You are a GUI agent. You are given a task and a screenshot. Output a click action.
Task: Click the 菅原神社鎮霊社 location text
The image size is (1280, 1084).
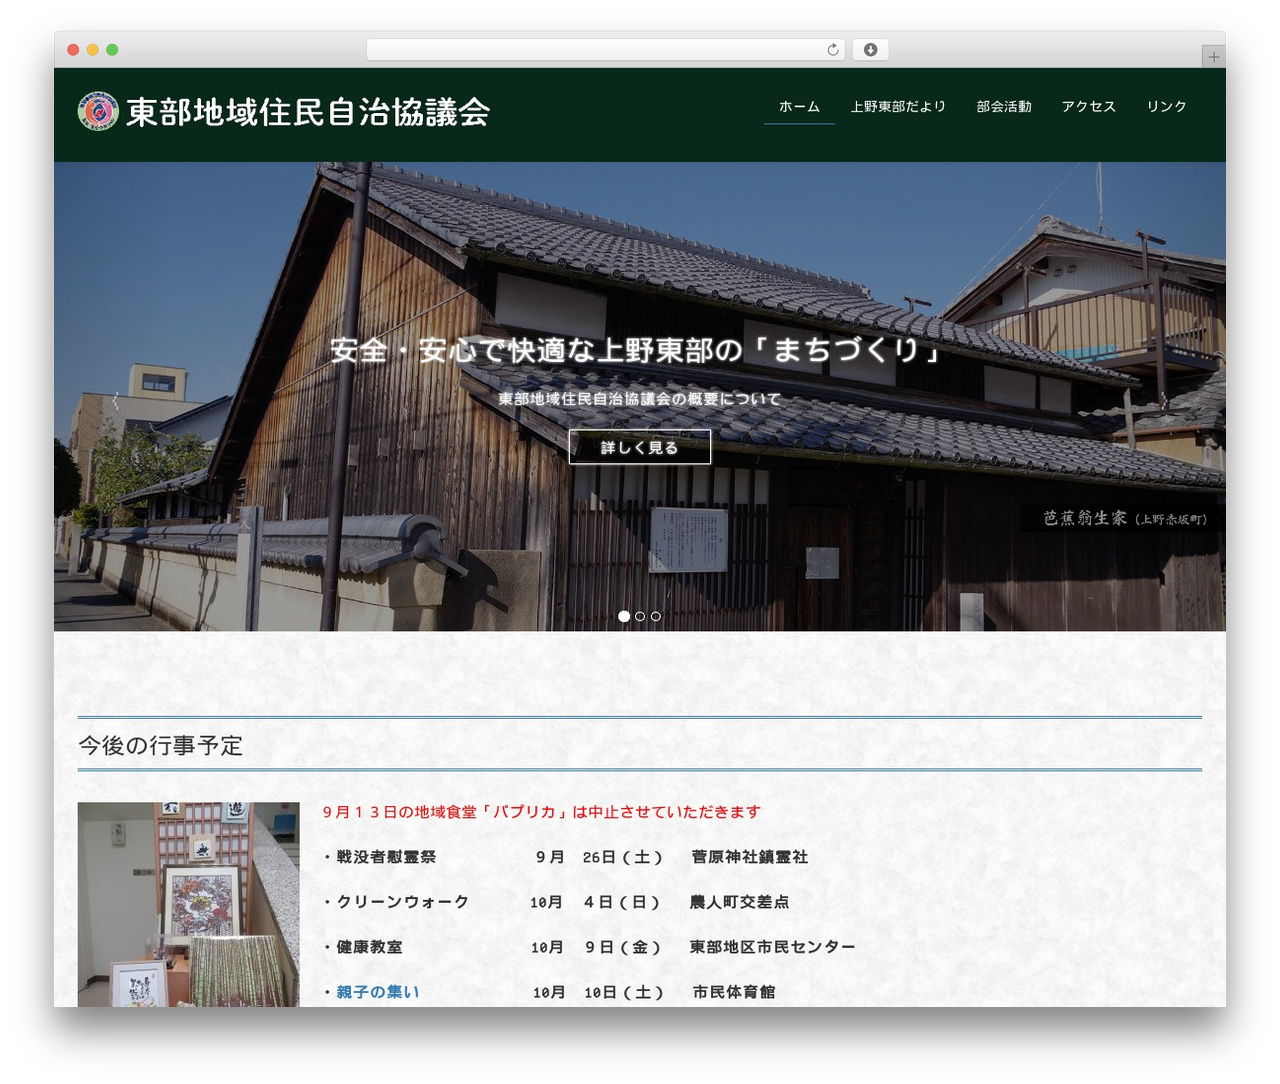pos(750,857)
